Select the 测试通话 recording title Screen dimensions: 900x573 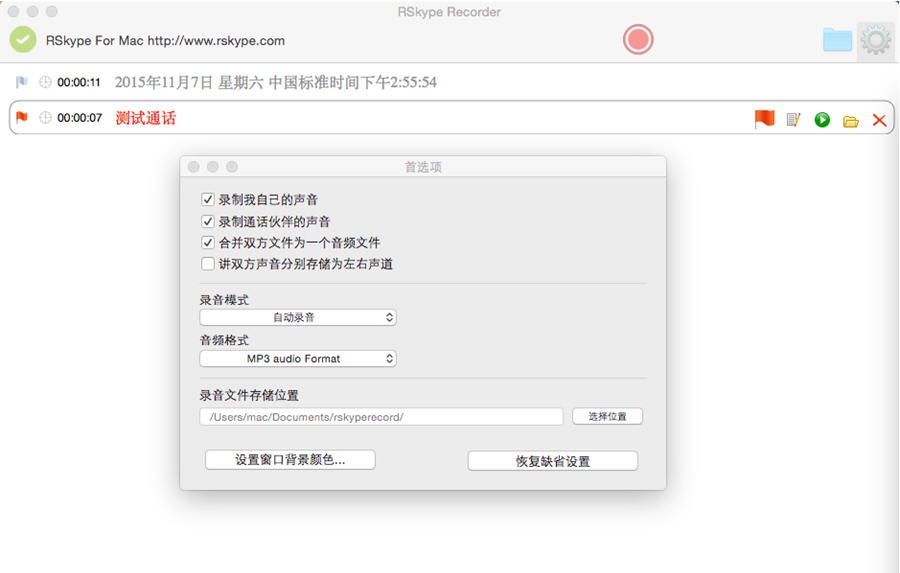(x=145, y=118)
